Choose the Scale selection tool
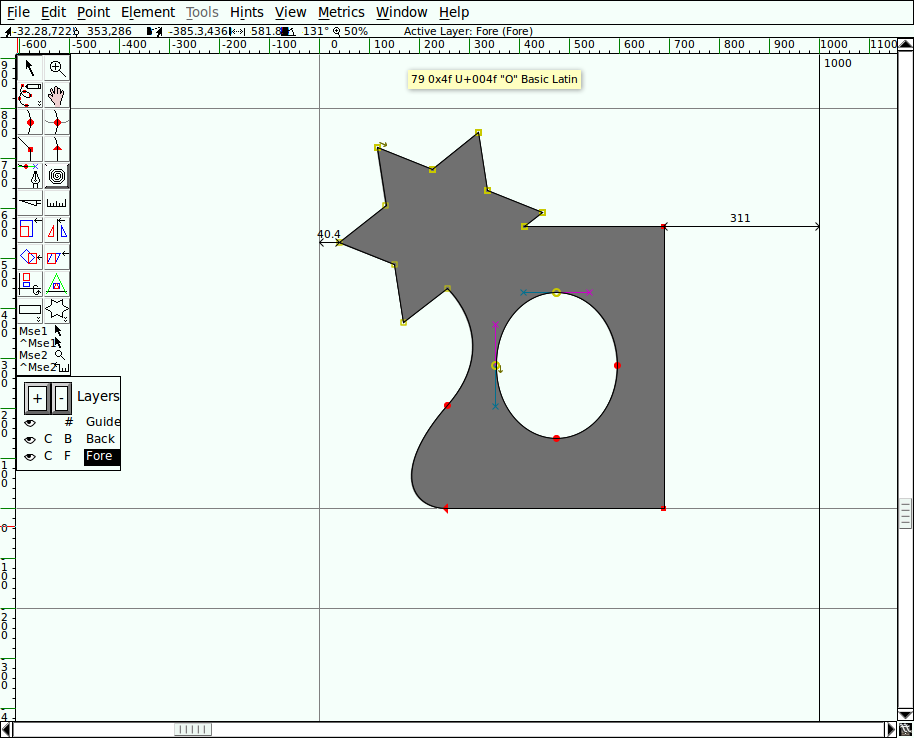The height and width of the screenshot is (738, 914). click(x=30, y=230)
